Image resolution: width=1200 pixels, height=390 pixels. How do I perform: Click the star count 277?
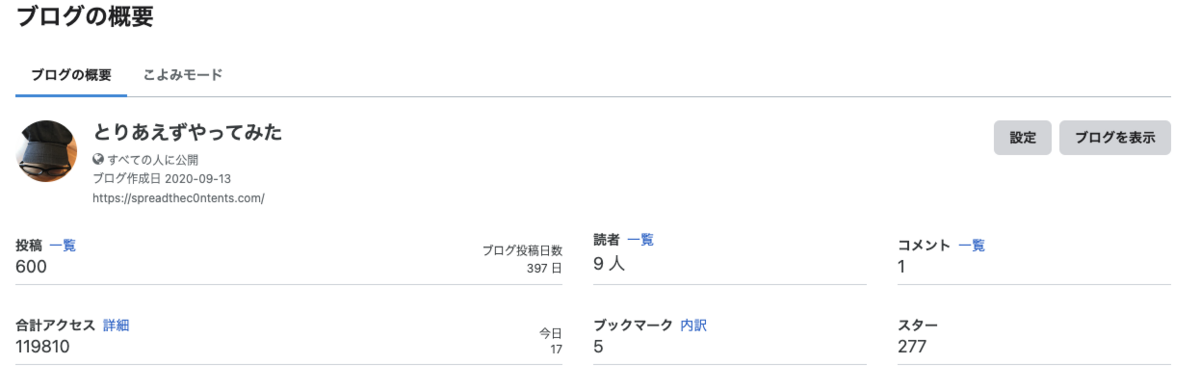[x=912, y=346]
